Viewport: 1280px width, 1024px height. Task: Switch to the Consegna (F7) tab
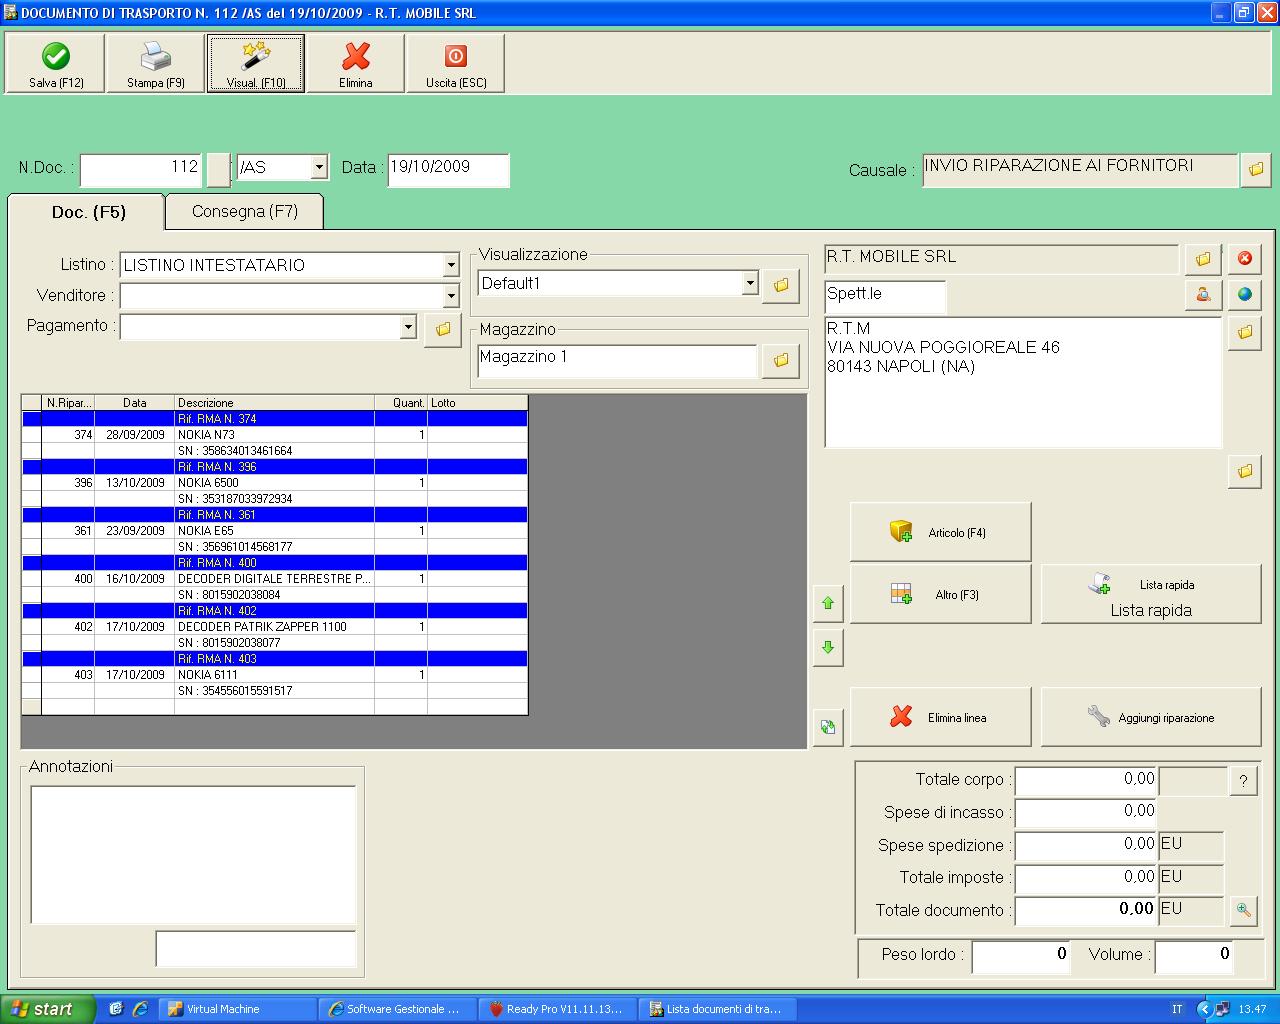pos(245,212)
